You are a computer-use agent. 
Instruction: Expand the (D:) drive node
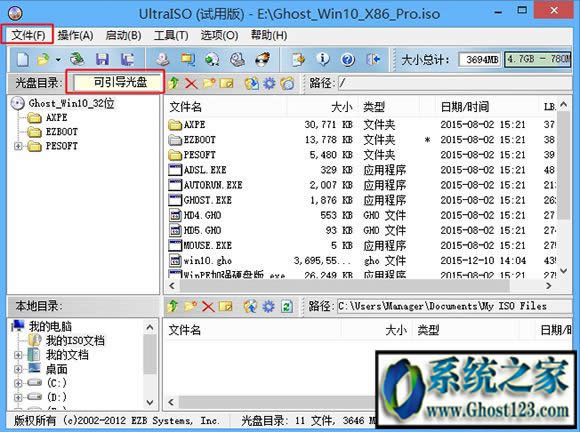pyautogui.click(x=18, y=397)
